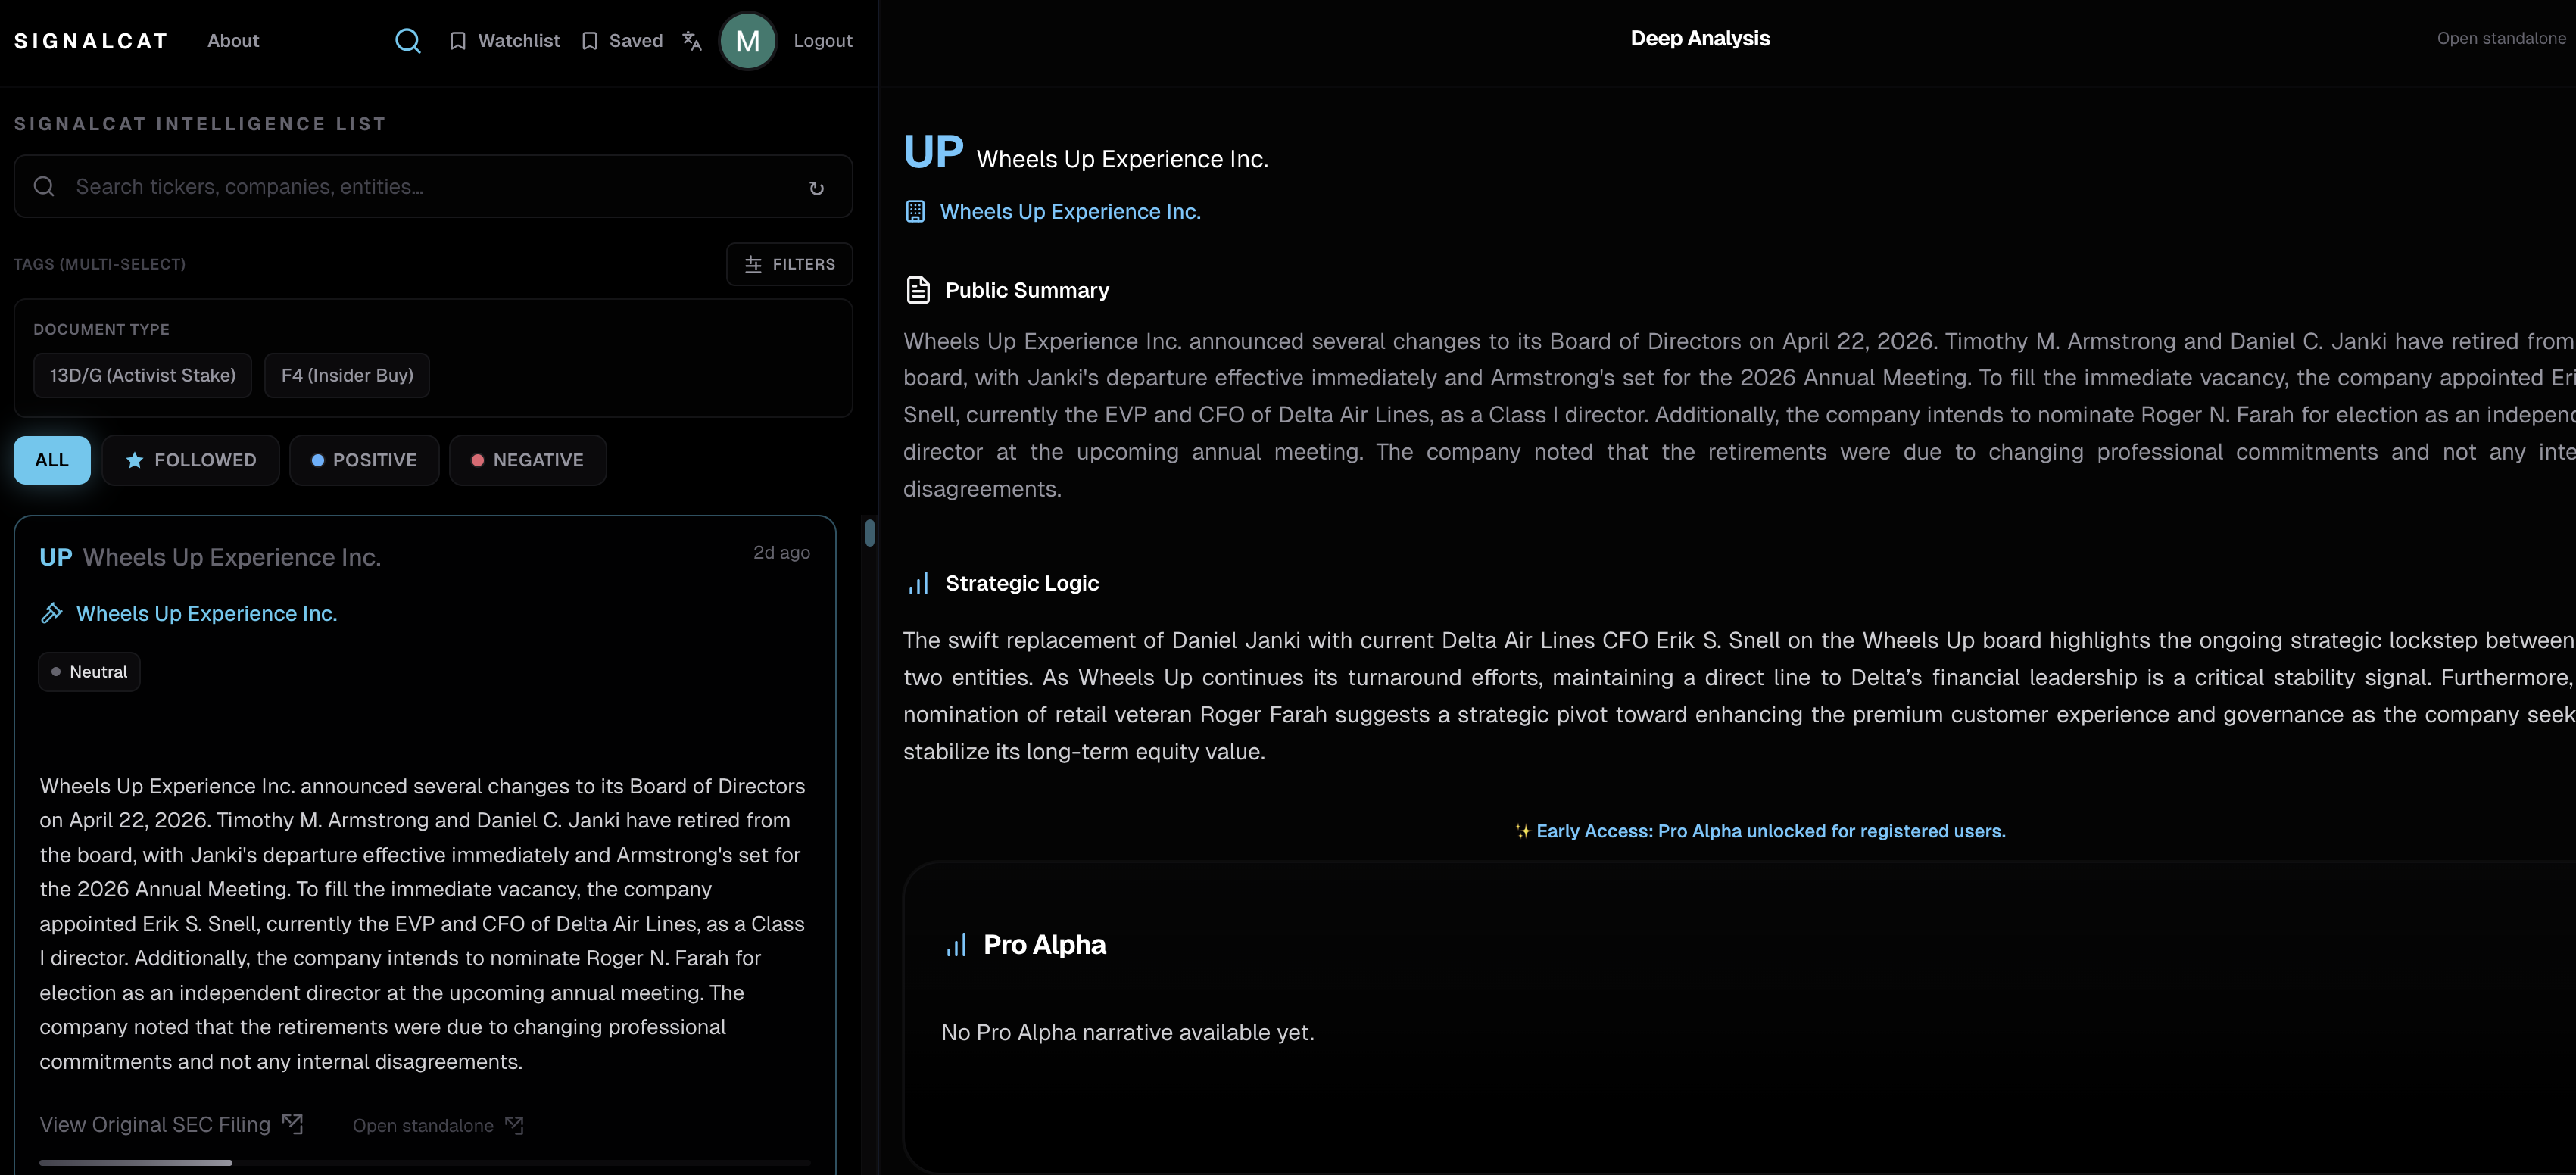This screenshot has width=2576, height=1175.
Task: Click the search magnifier icon in the top navigation
Action: (x=407, y=41)
